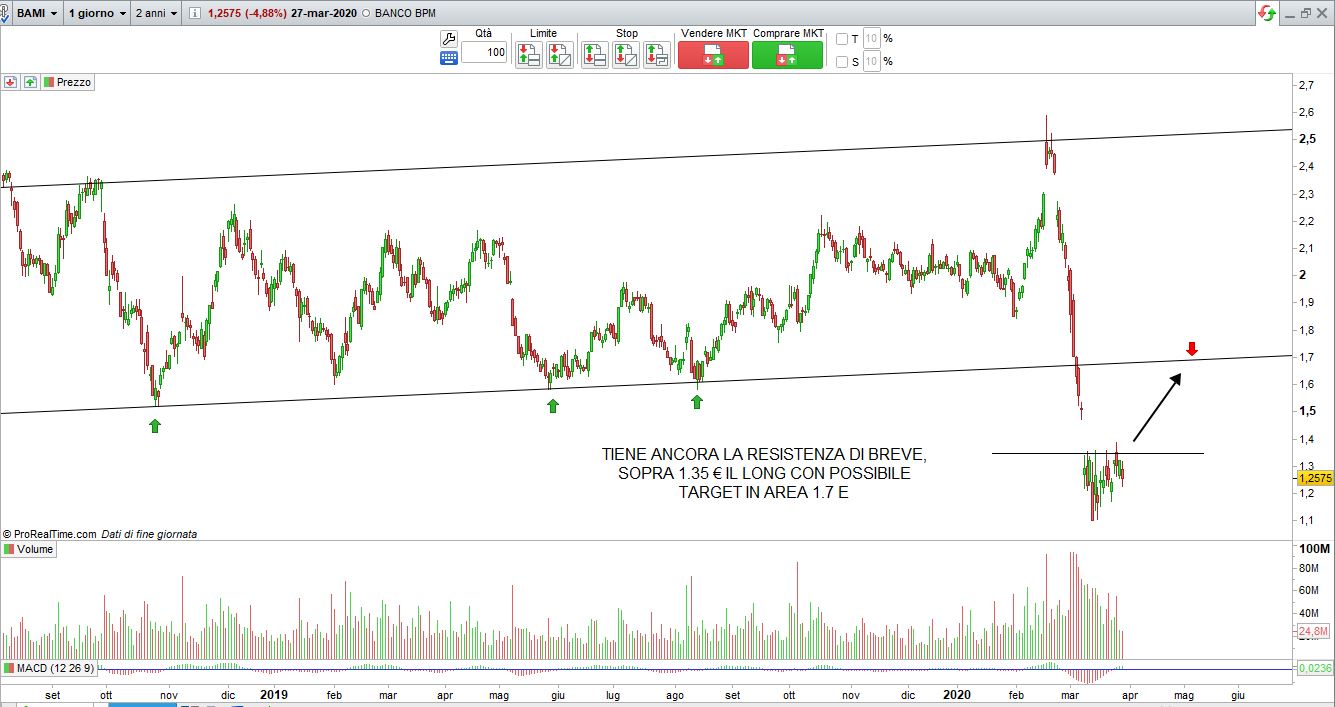Click the red-green refresh arrows icon
Image resolution: width=1335 pixels, height=707 pixels.
click(1267, 13)
